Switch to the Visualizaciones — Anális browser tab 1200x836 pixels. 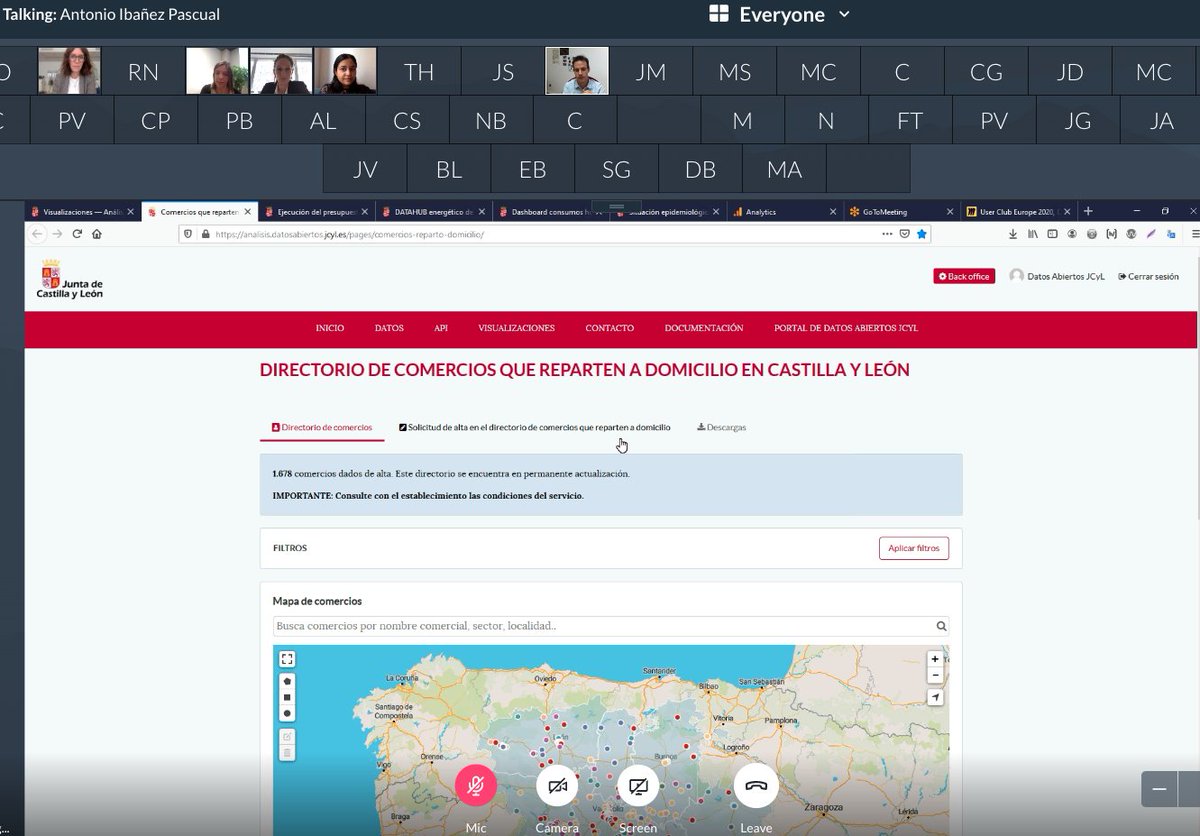[82, 212]
